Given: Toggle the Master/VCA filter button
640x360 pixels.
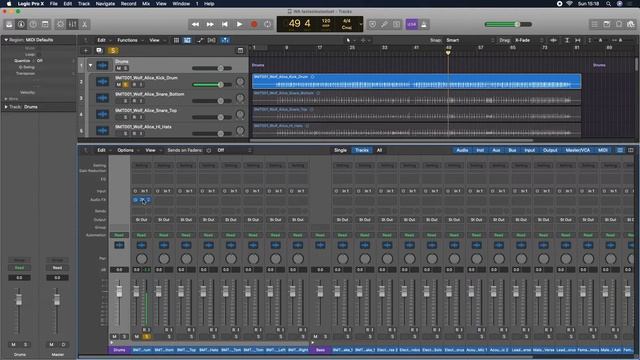Looking at the screenshot, I should [x=578, y=150].
